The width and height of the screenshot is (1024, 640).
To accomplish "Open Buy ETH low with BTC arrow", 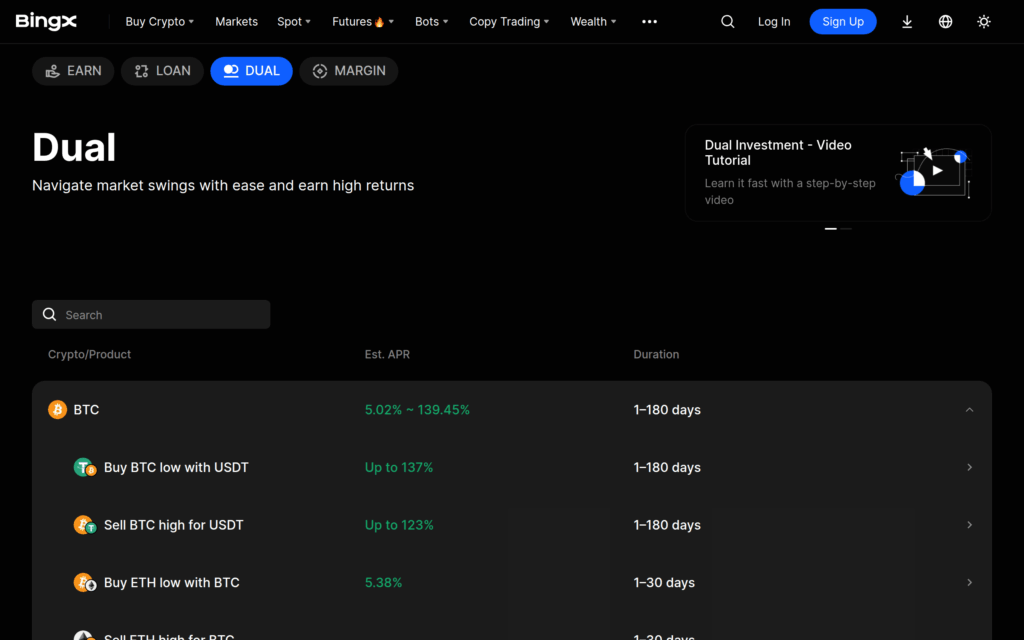I will pos(969,582).
